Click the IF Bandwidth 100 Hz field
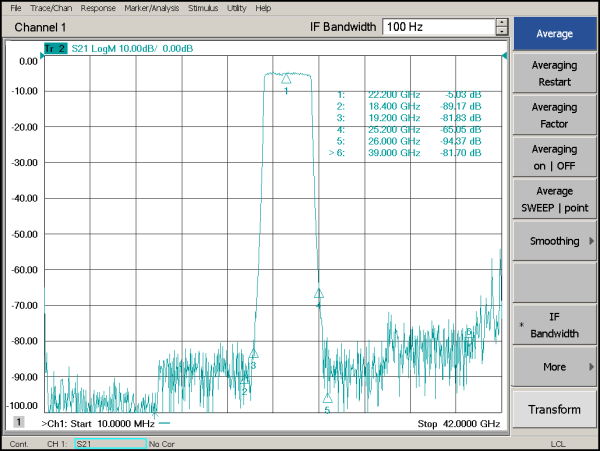 (x=439, y=27)
